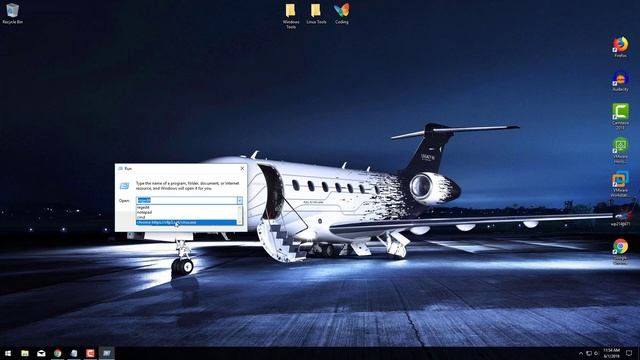Open the volume control tray icon
The width and height of the screenshot is (640, 360).
pyautogui.click(x=596, y=353)
